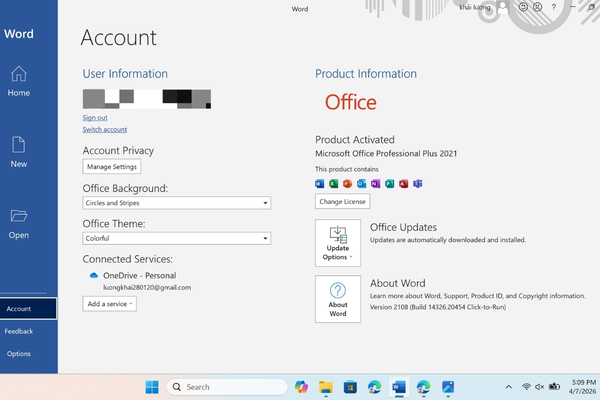Image resolution: width=600 pixels, height=400 pixels.
Task: Click the Switch account link
Action: (104, 130)
